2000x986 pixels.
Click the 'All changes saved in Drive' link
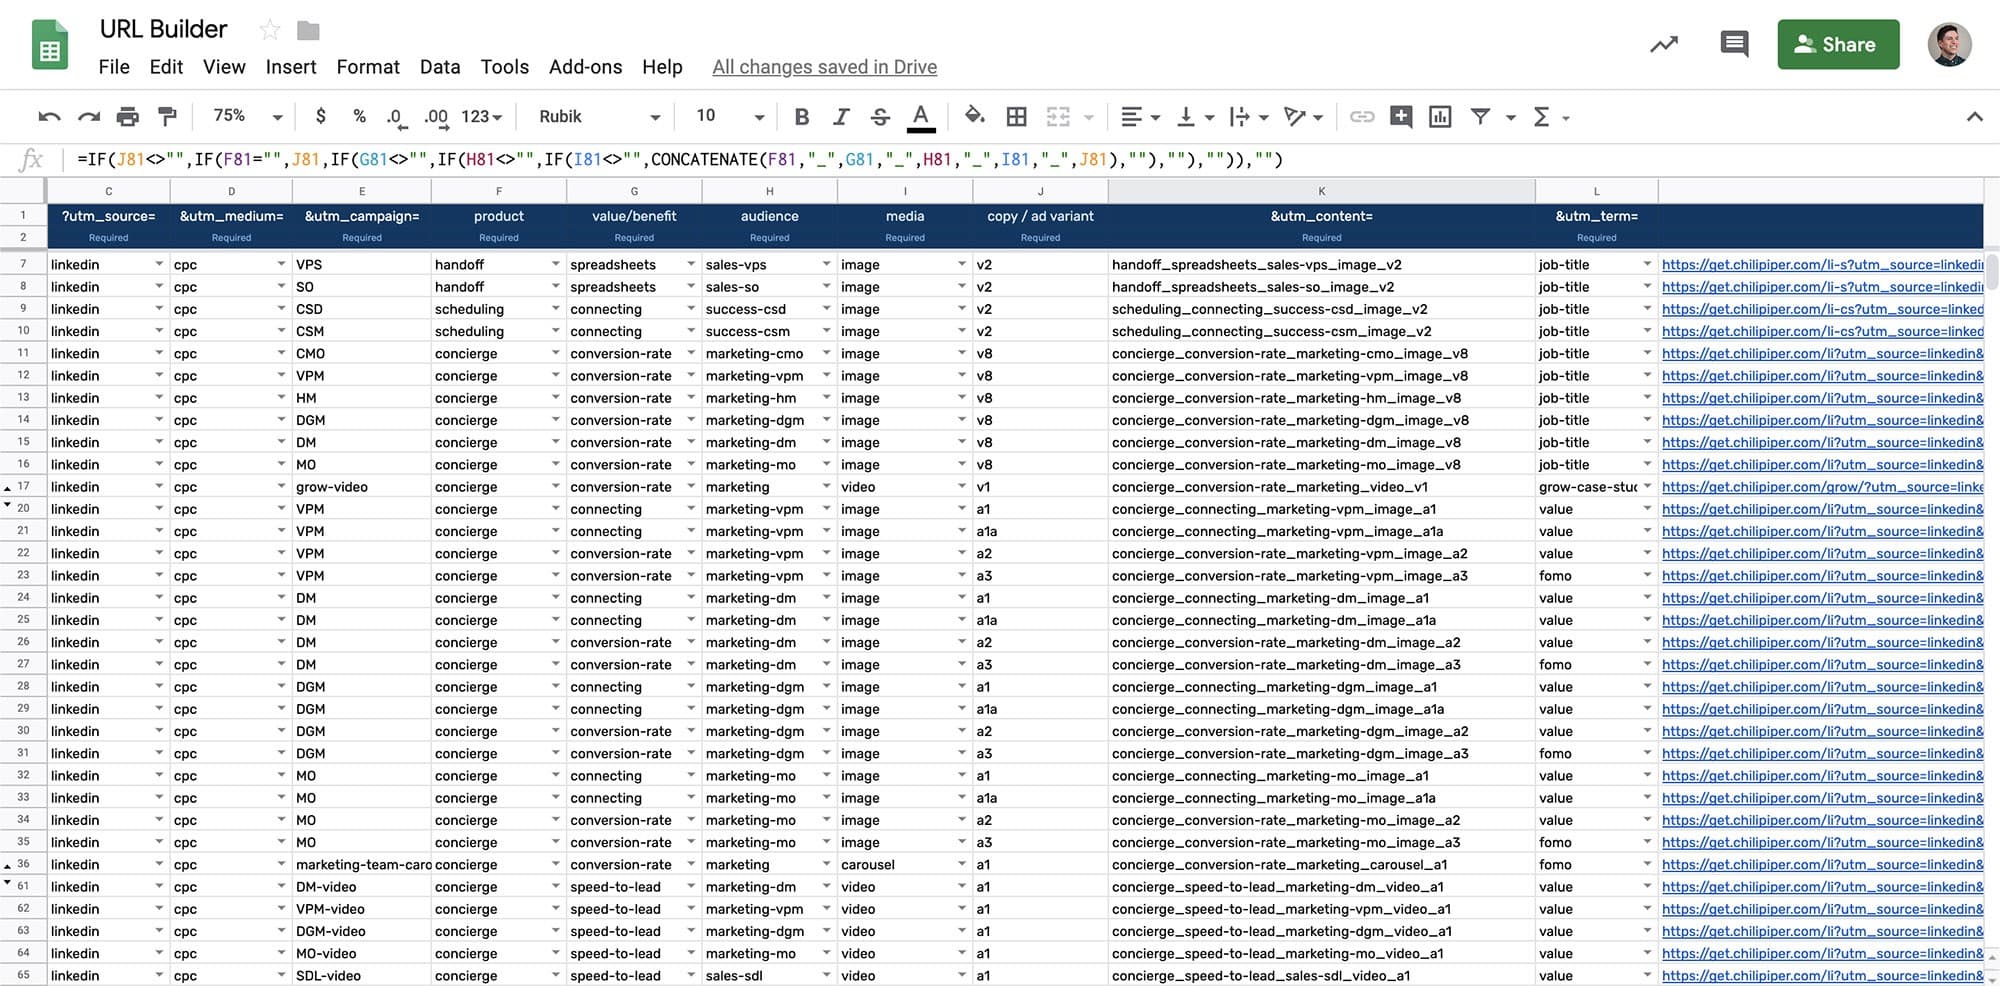click(x=825, y=67)
